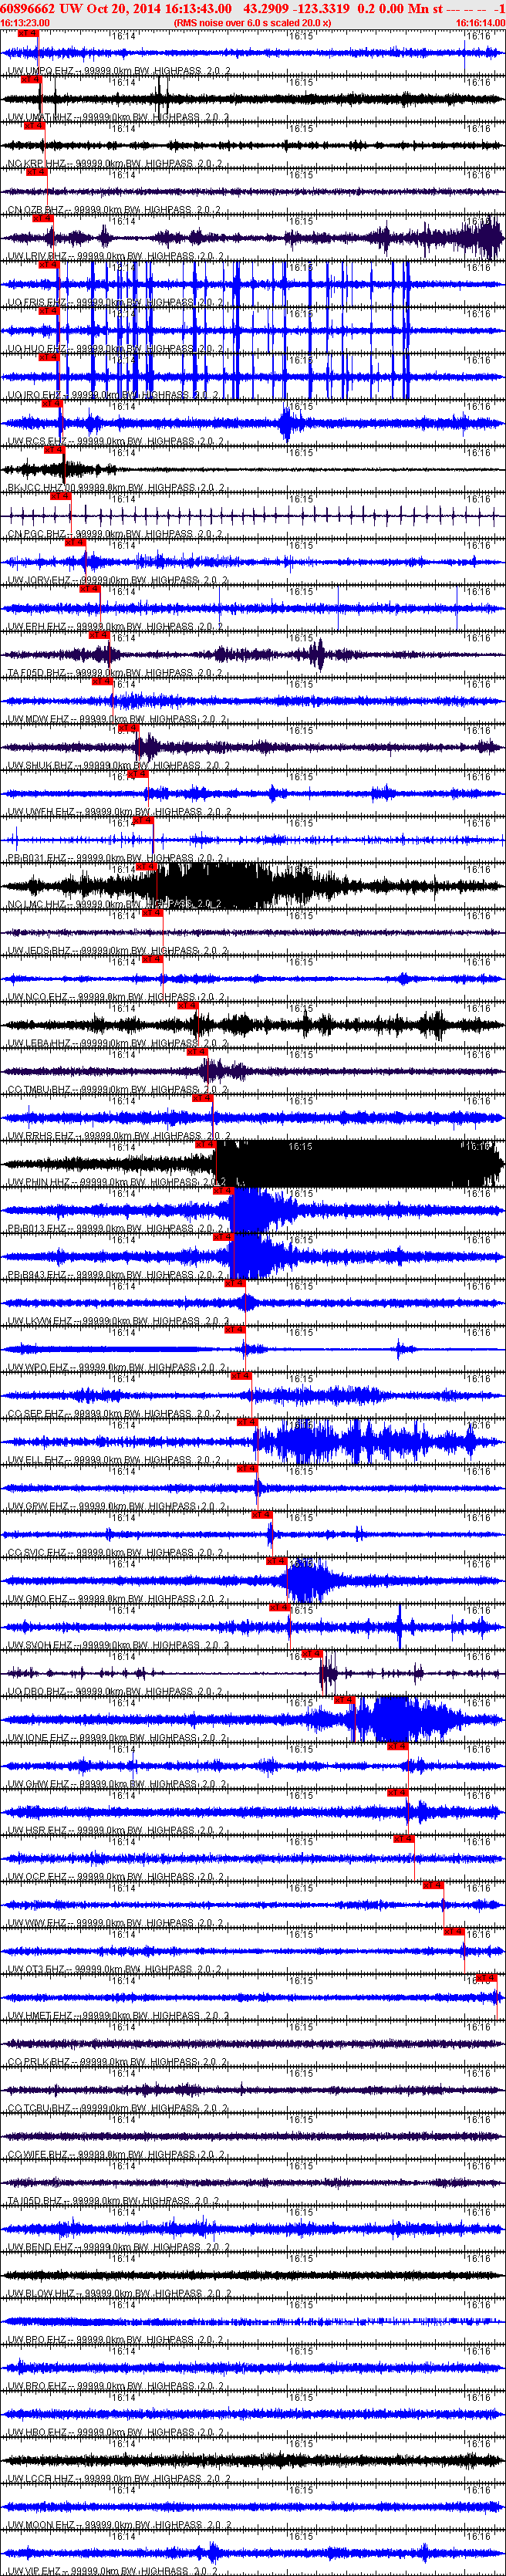Click the 'UW VIP EHZ' trace label
The width and height of the screenshot is (506, 2576).
[x=36, y=2571]
